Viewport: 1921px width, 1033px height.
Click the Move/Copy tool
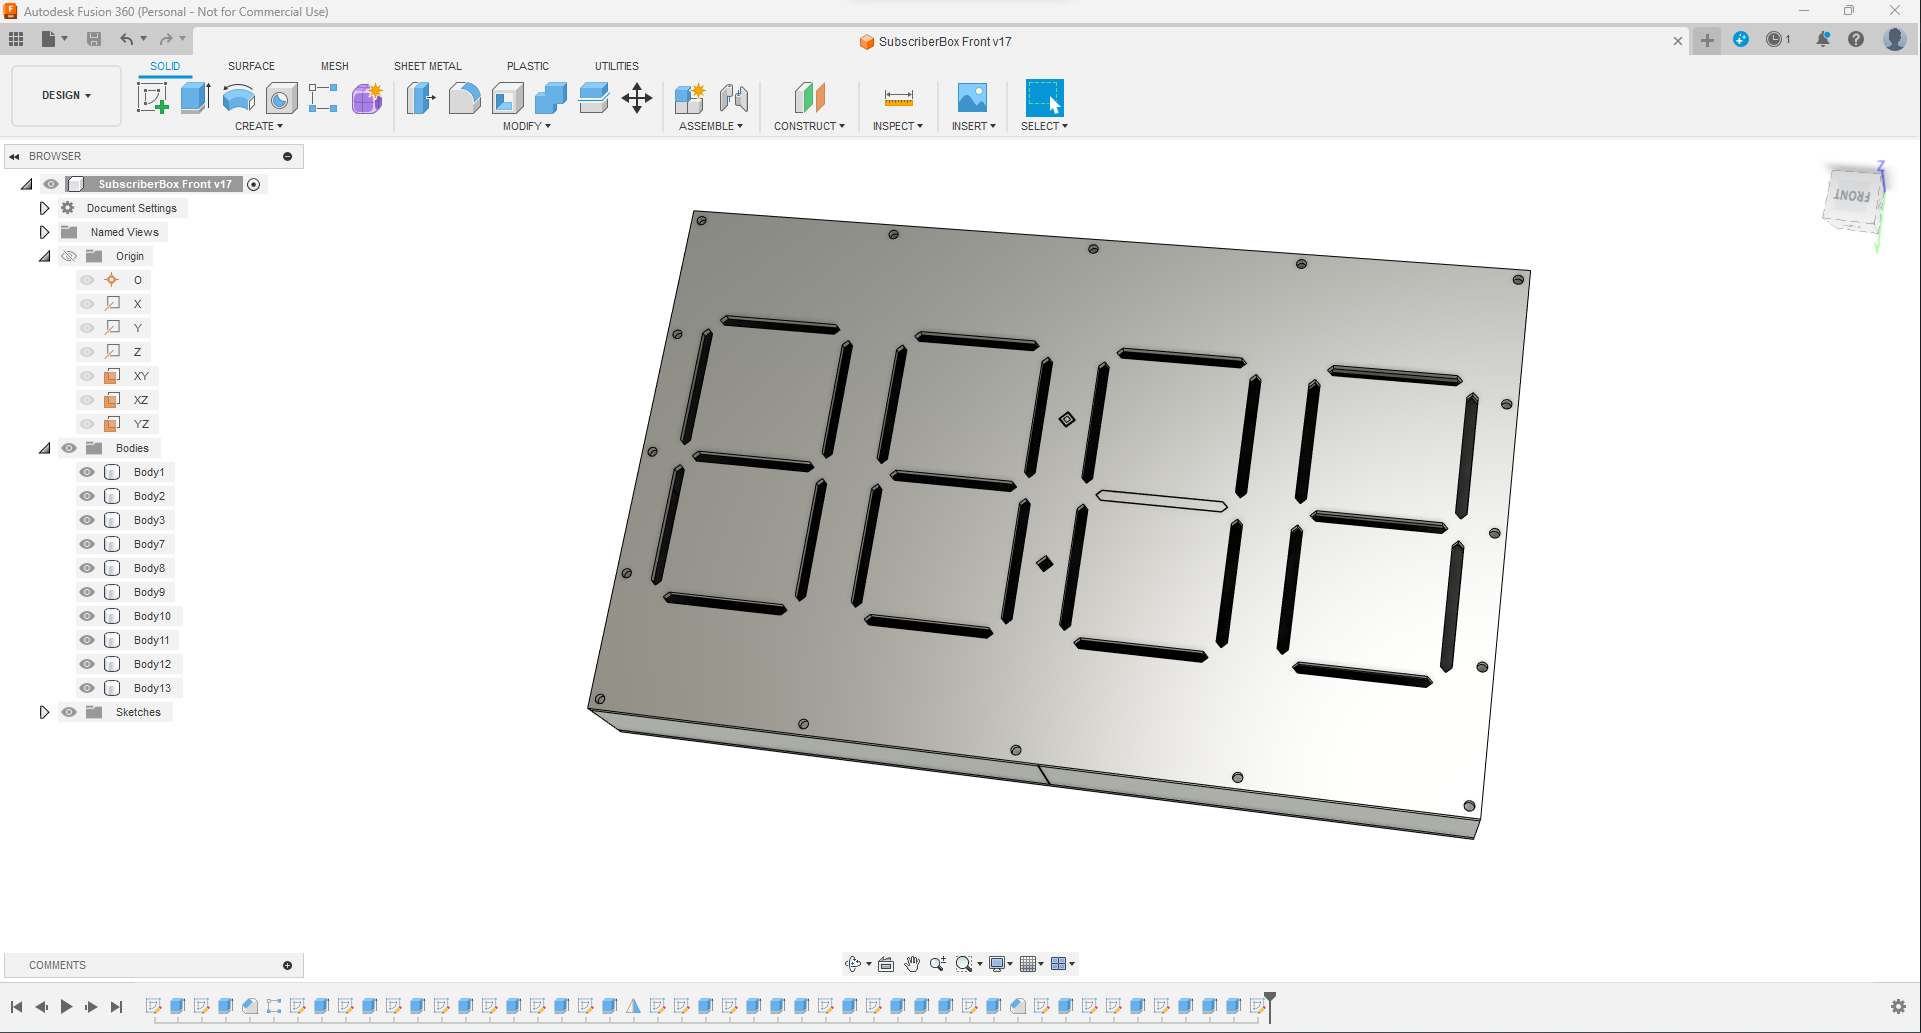tap(637, 97)
